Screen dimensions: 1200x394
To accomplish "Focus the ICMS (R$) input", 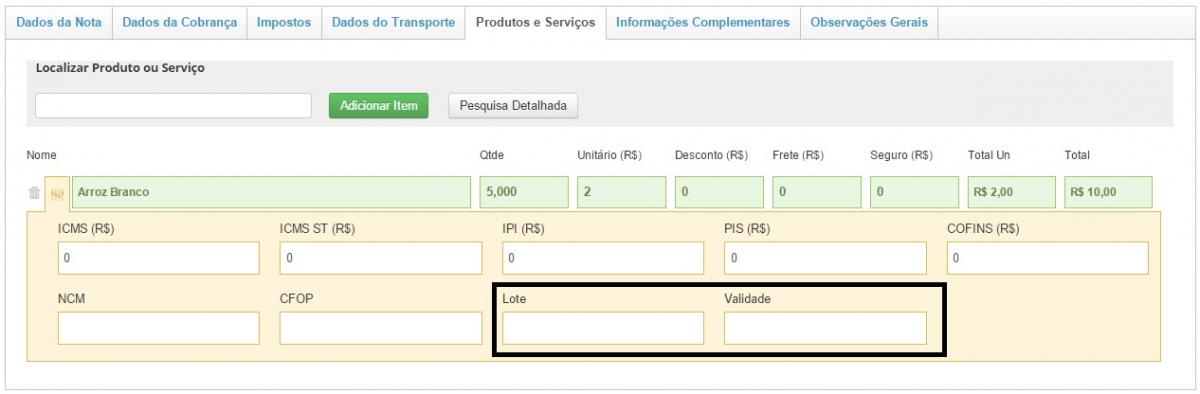I will 159,258.
